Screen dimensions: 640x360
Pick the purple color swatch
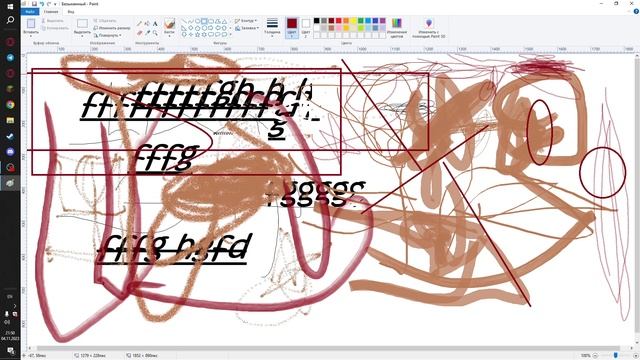[x=382, y=20]
